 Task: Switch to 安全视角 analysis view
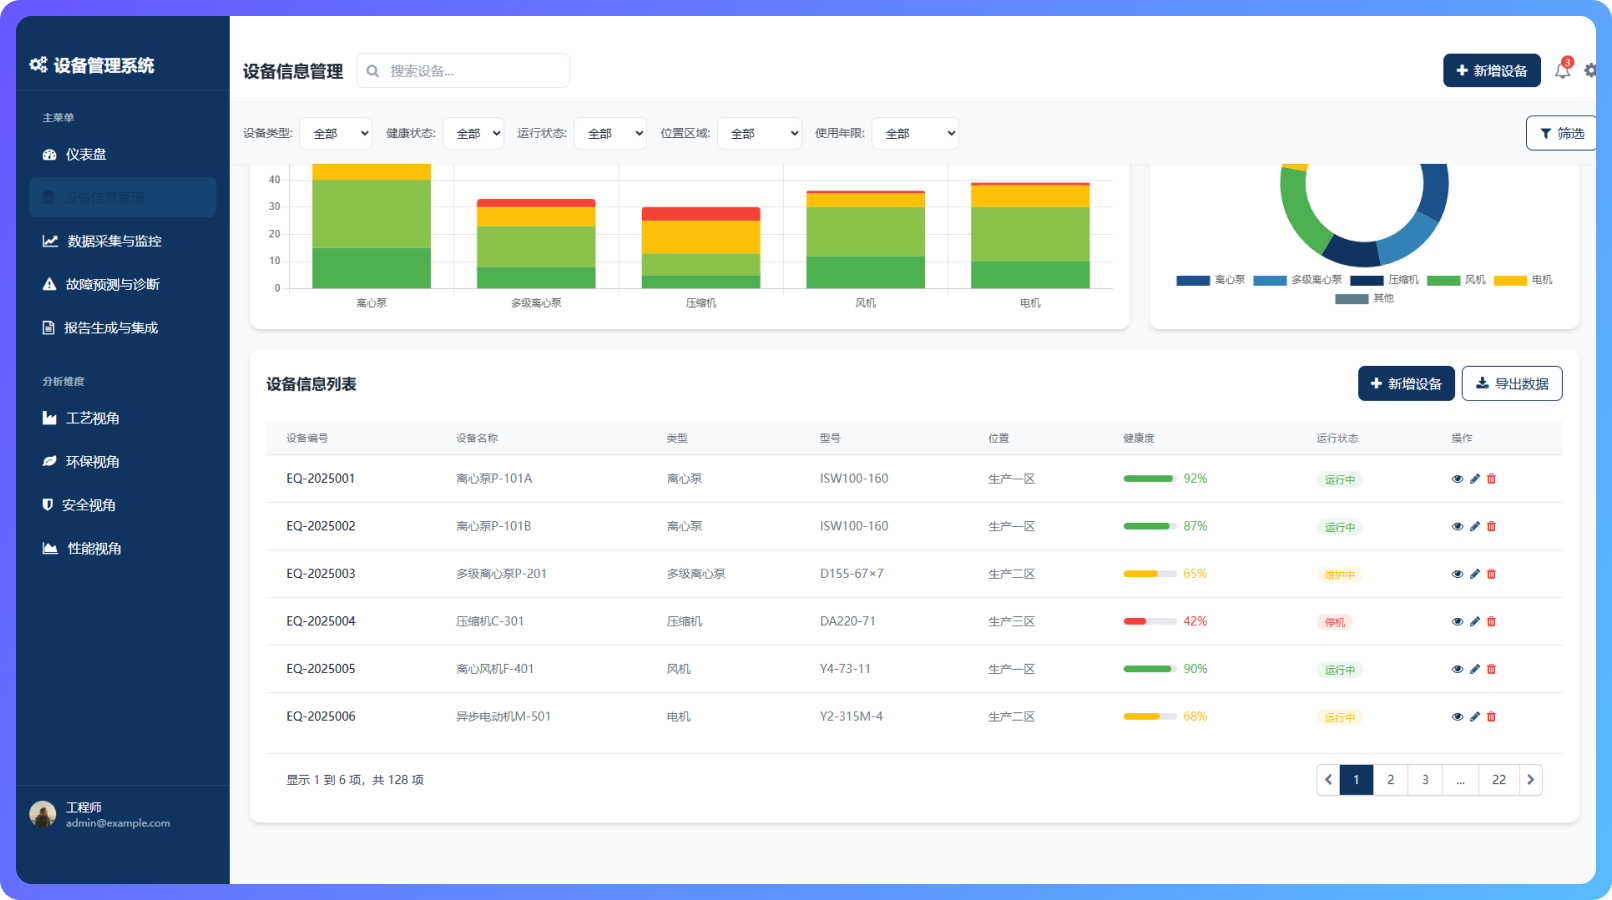[x=122, y=505]
